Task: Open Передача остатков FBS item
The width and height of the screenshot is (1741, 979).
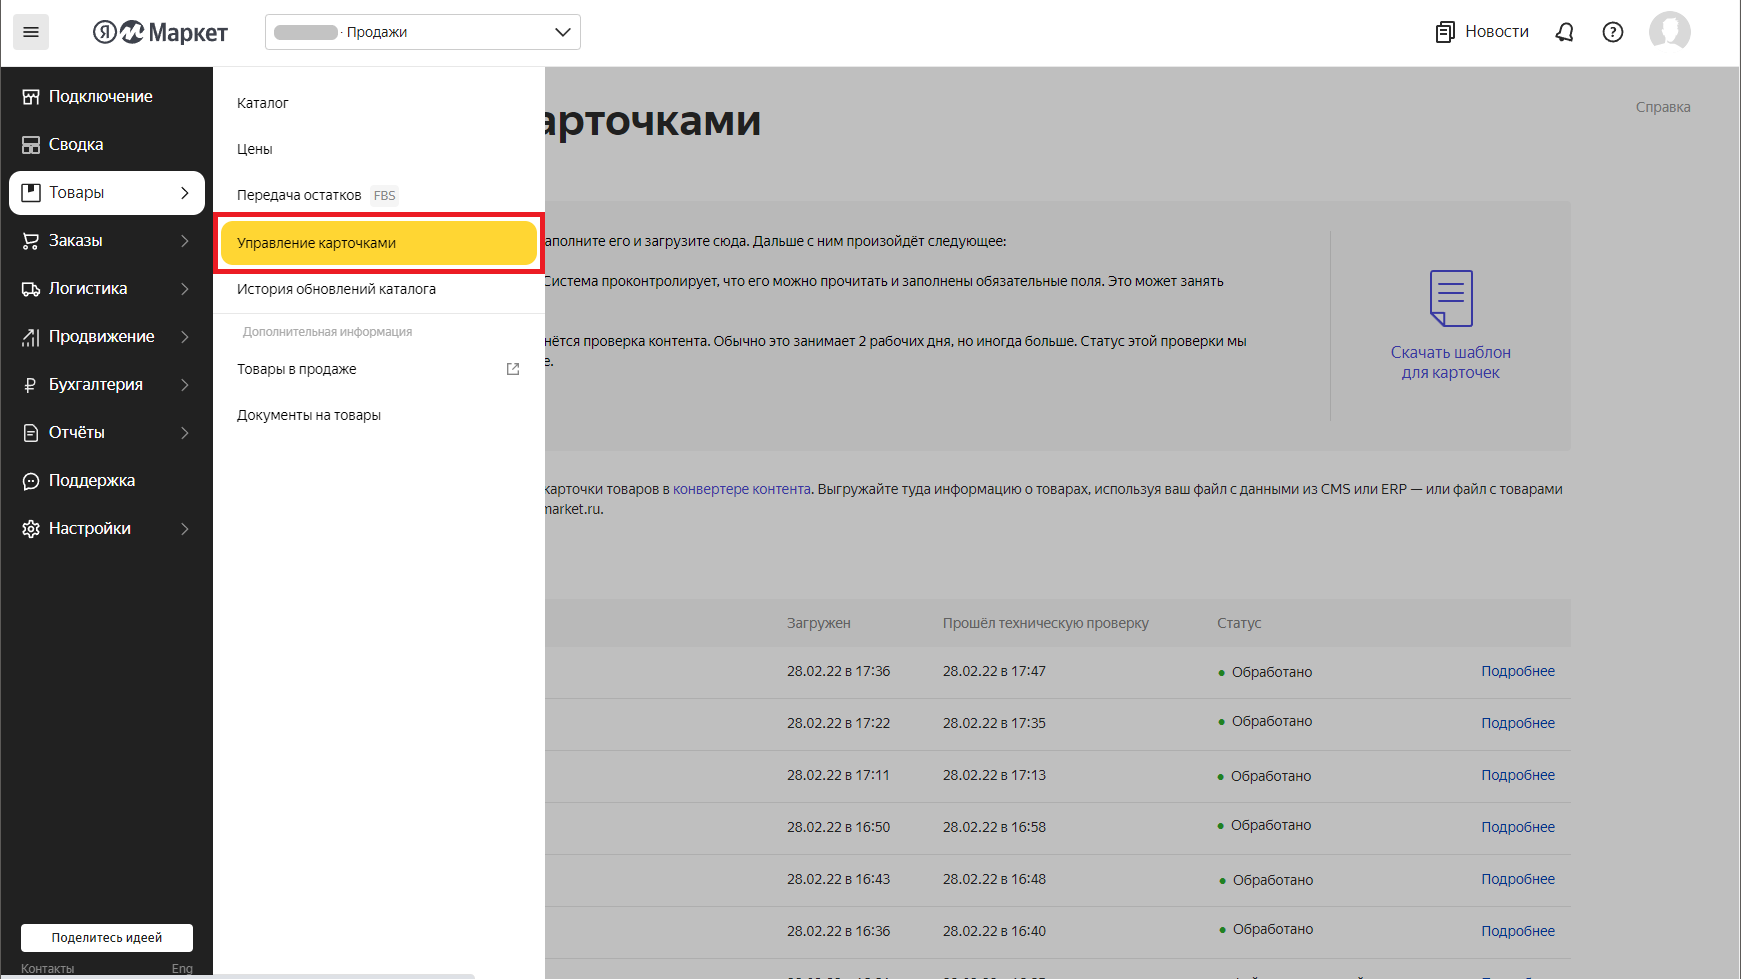Action: coord(299,195)
